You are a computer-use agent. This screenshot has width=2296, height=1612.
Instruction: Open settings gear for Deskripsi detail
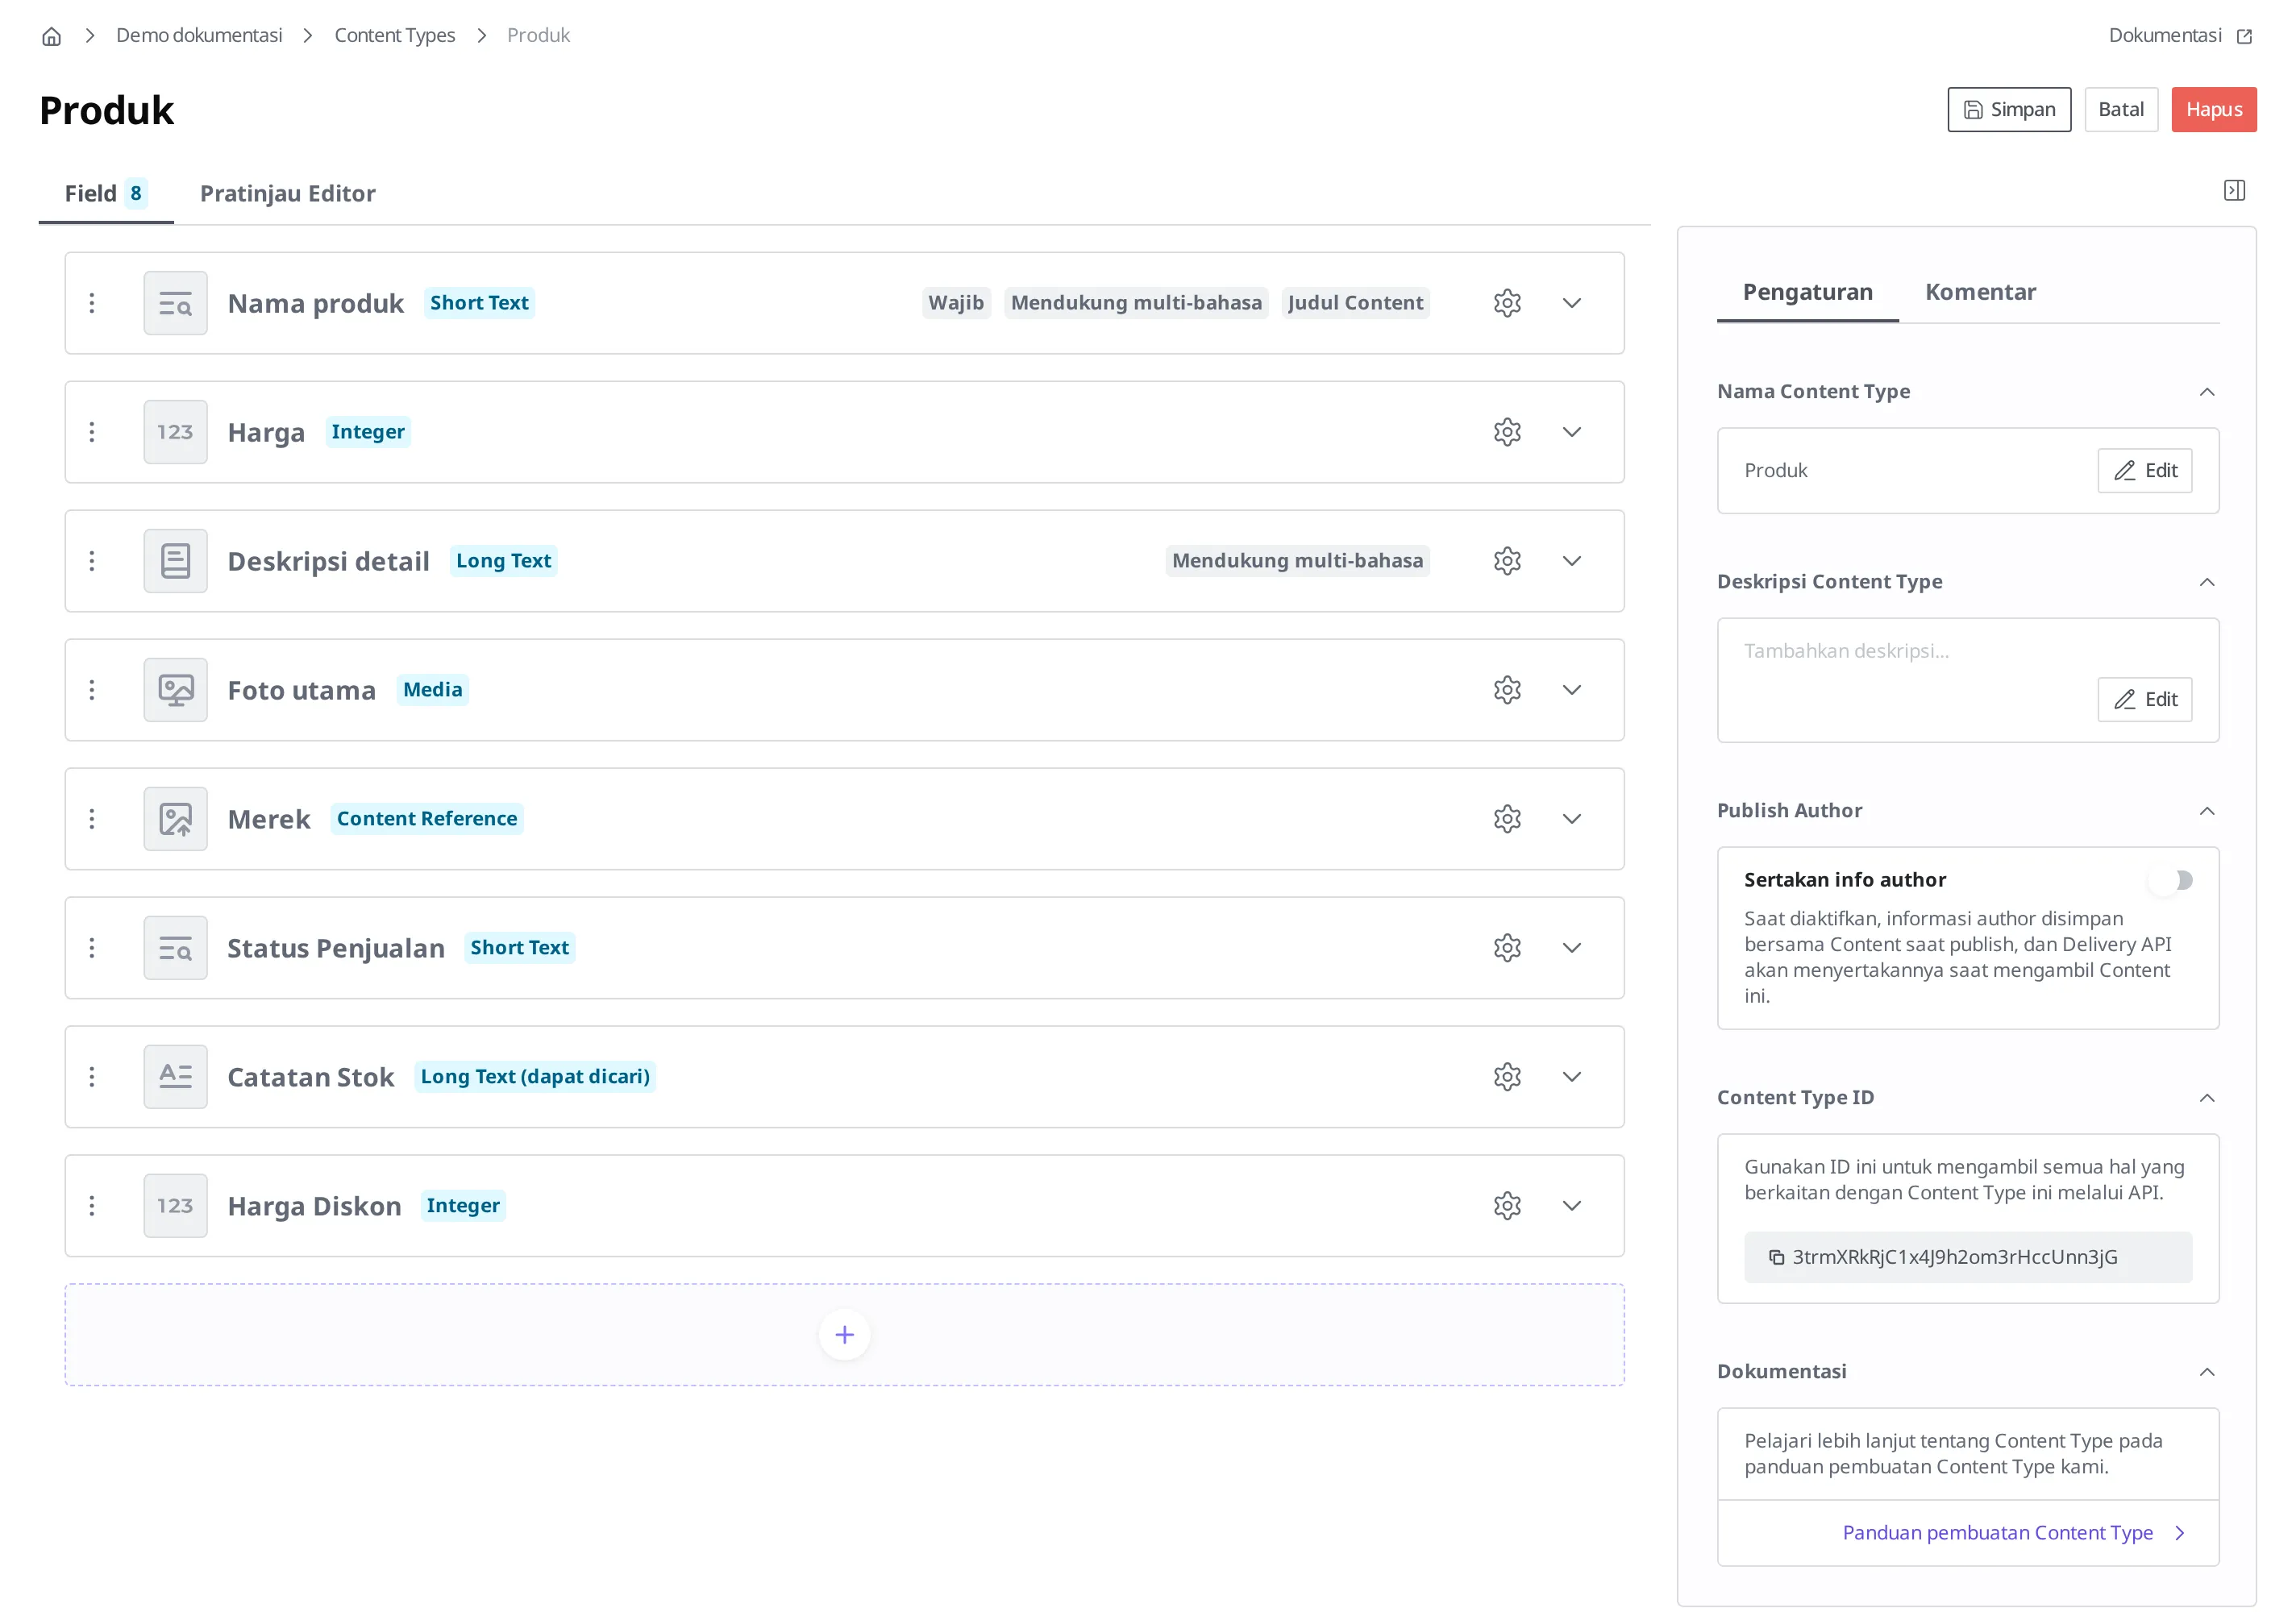click(x=1507, y=561)
